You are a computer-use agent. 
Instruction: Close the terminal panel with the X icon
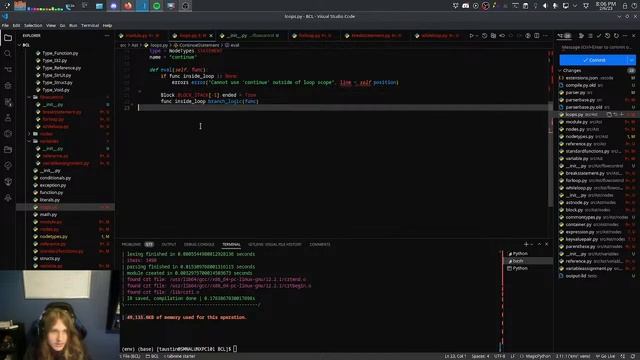point(547,244)
